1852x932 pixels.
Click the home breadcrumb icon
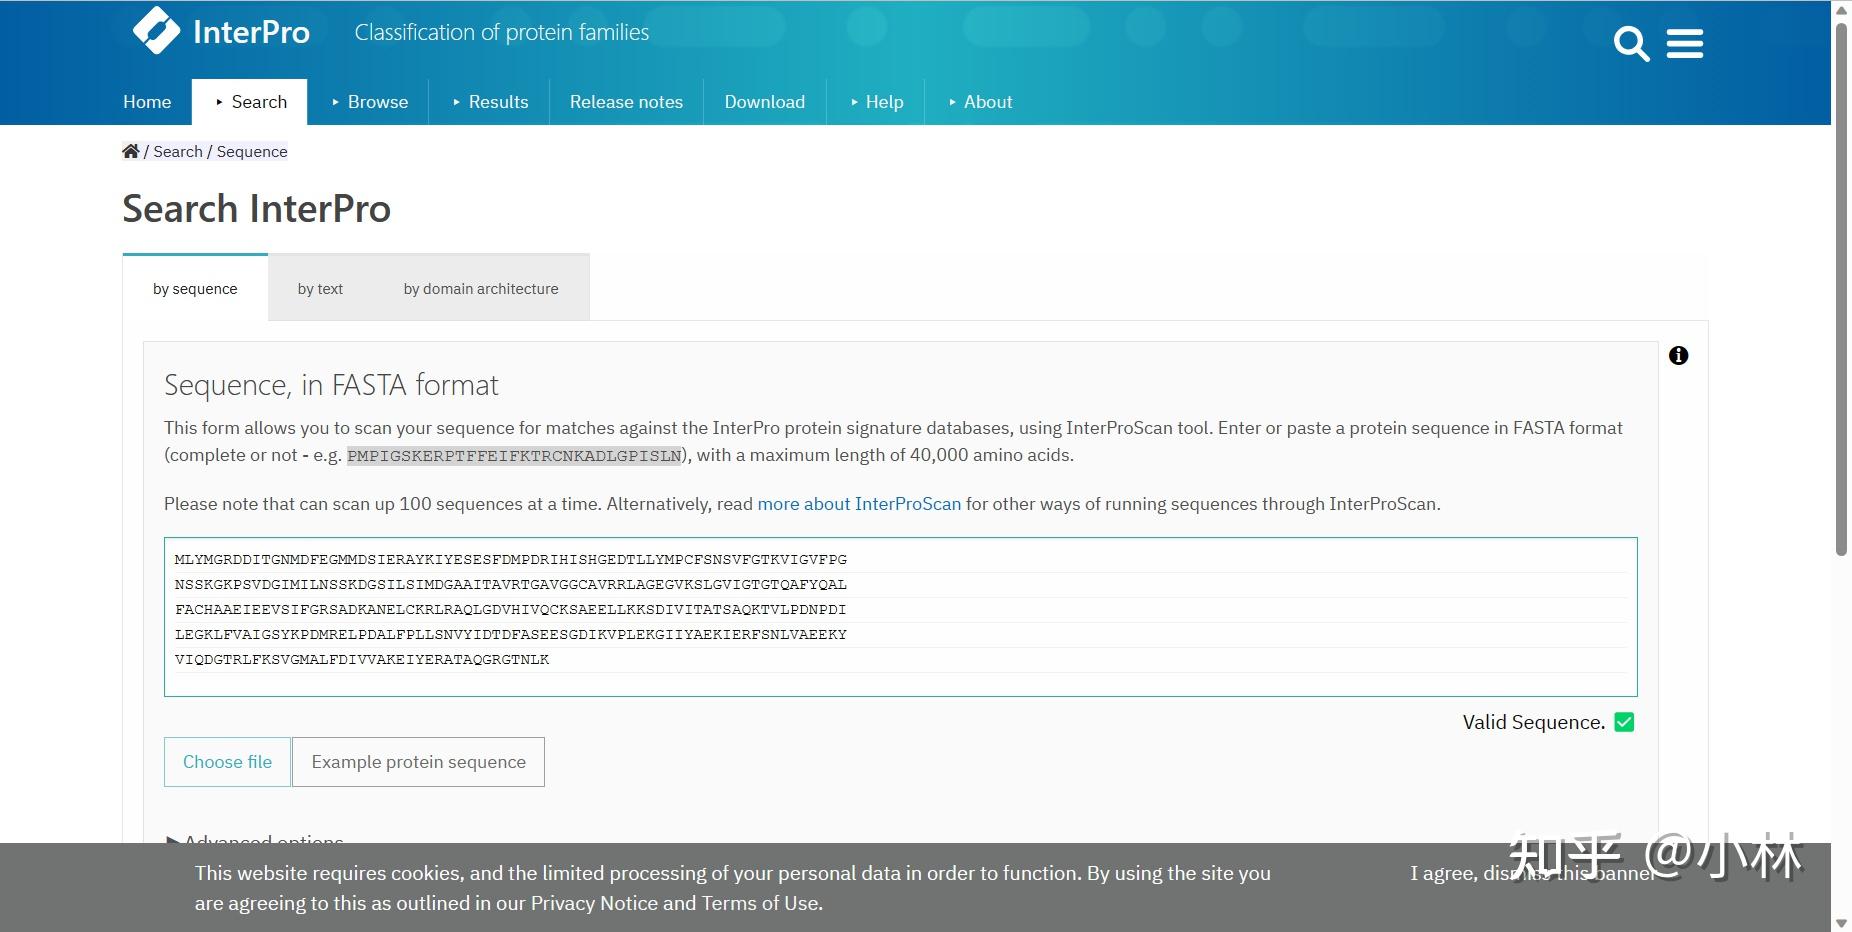click(131, 151)
